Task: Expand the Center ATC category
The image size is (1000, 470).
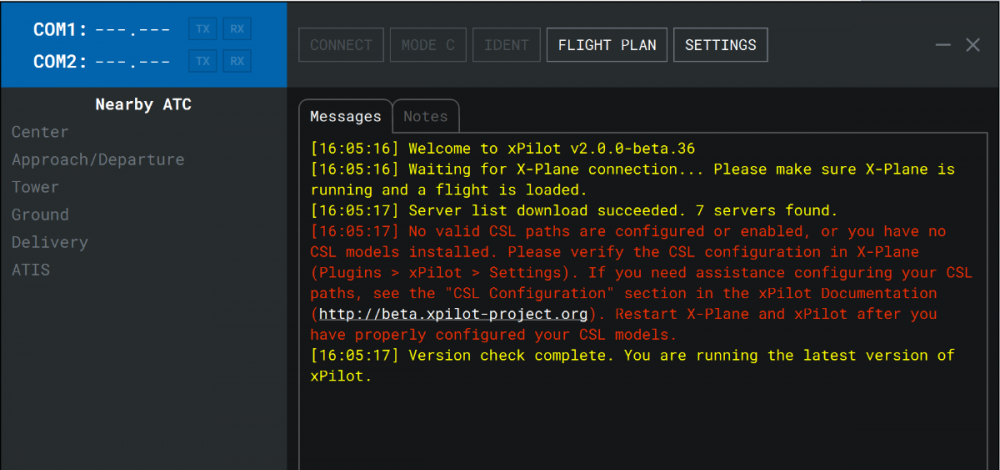Action: 40,132
